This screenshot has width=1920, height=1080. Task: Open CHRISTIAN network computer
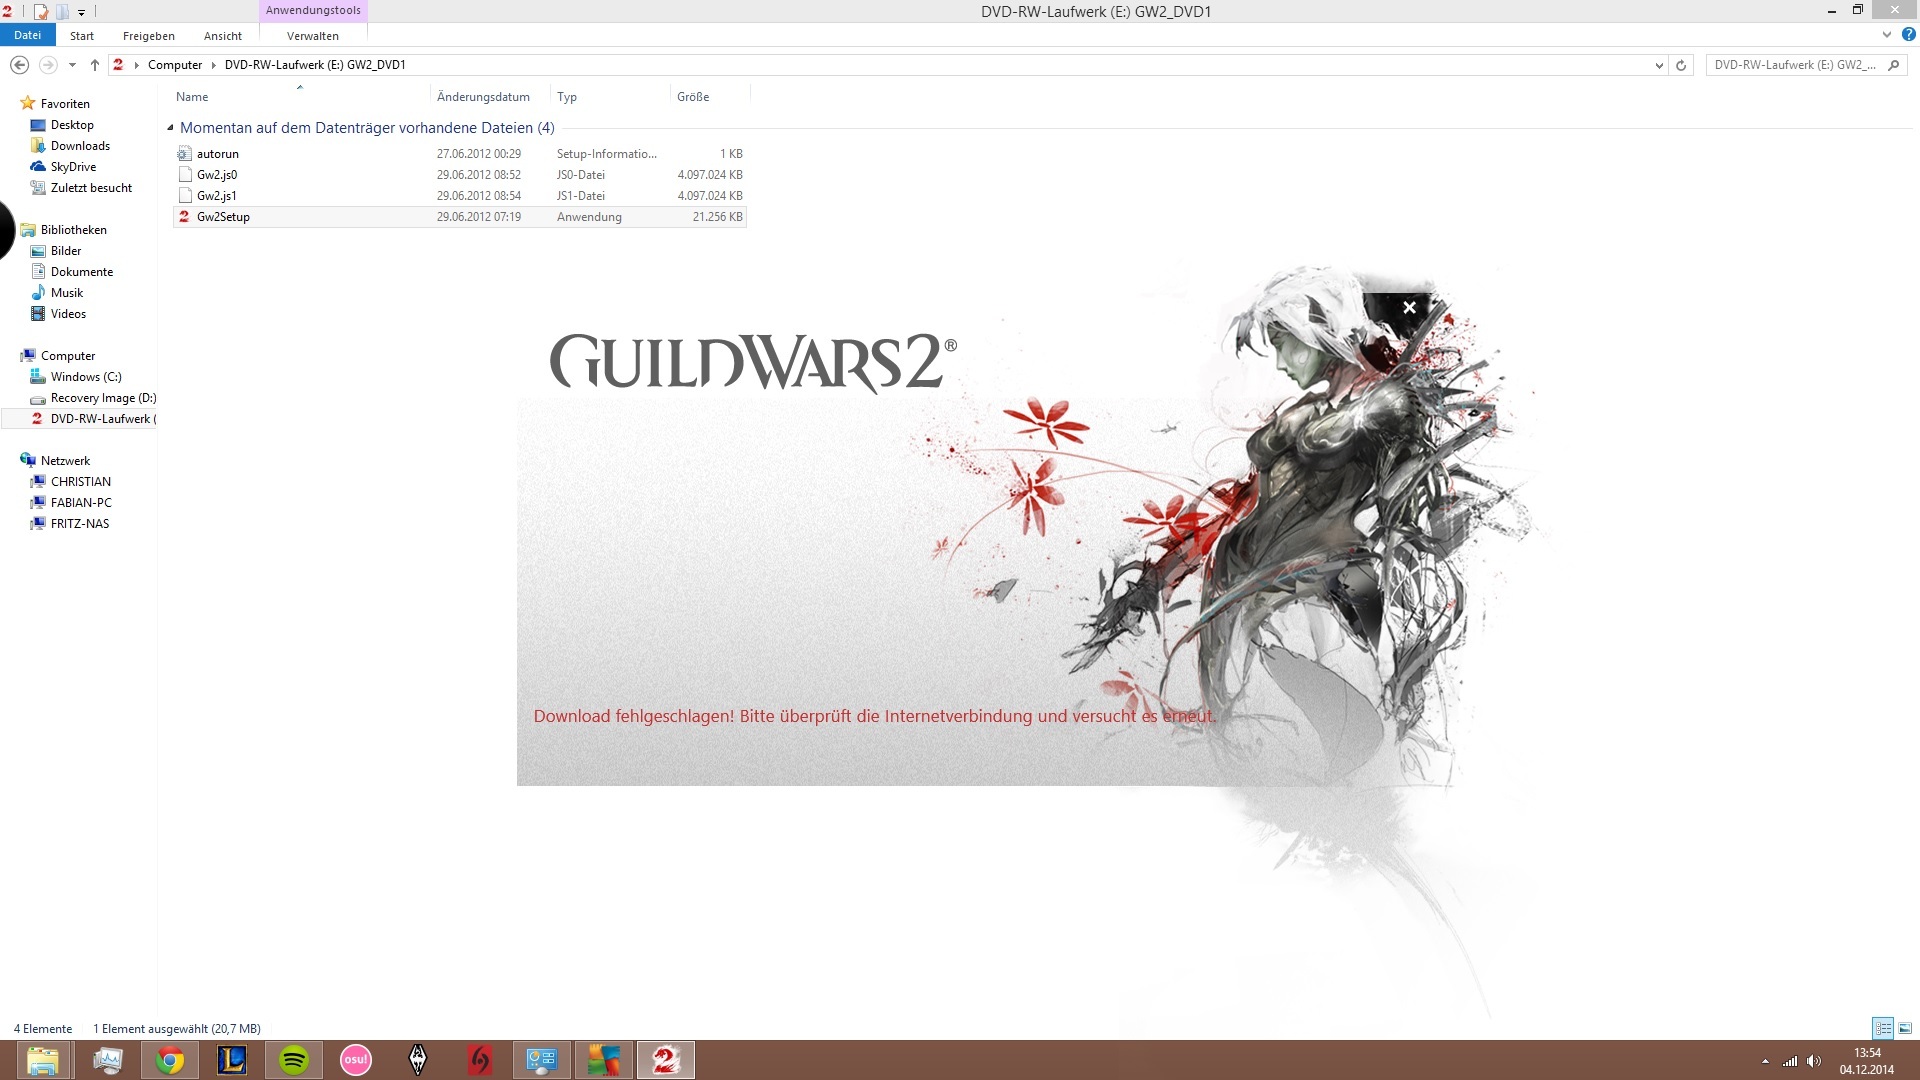81,482
